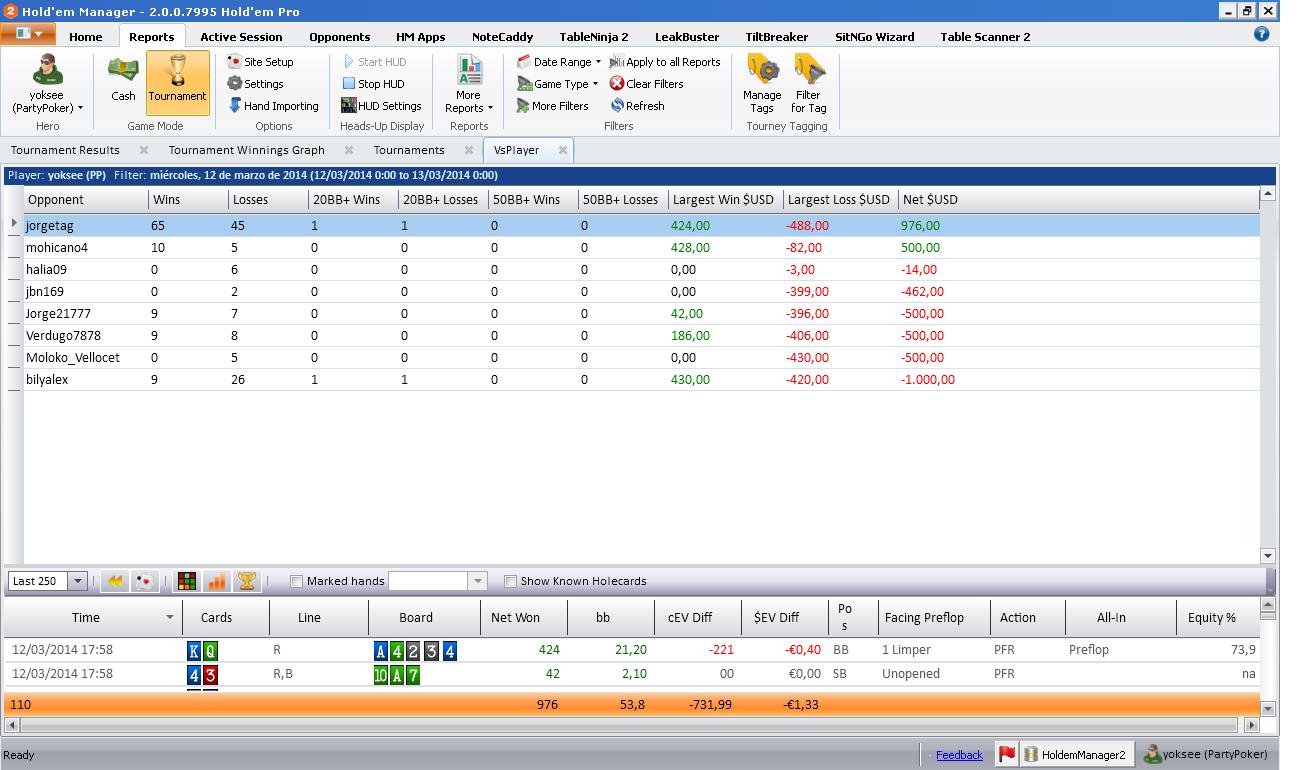This screenshot has width=1311, height=770.
Task: Click the colored grid icon
Action: [x=186, y=581]
